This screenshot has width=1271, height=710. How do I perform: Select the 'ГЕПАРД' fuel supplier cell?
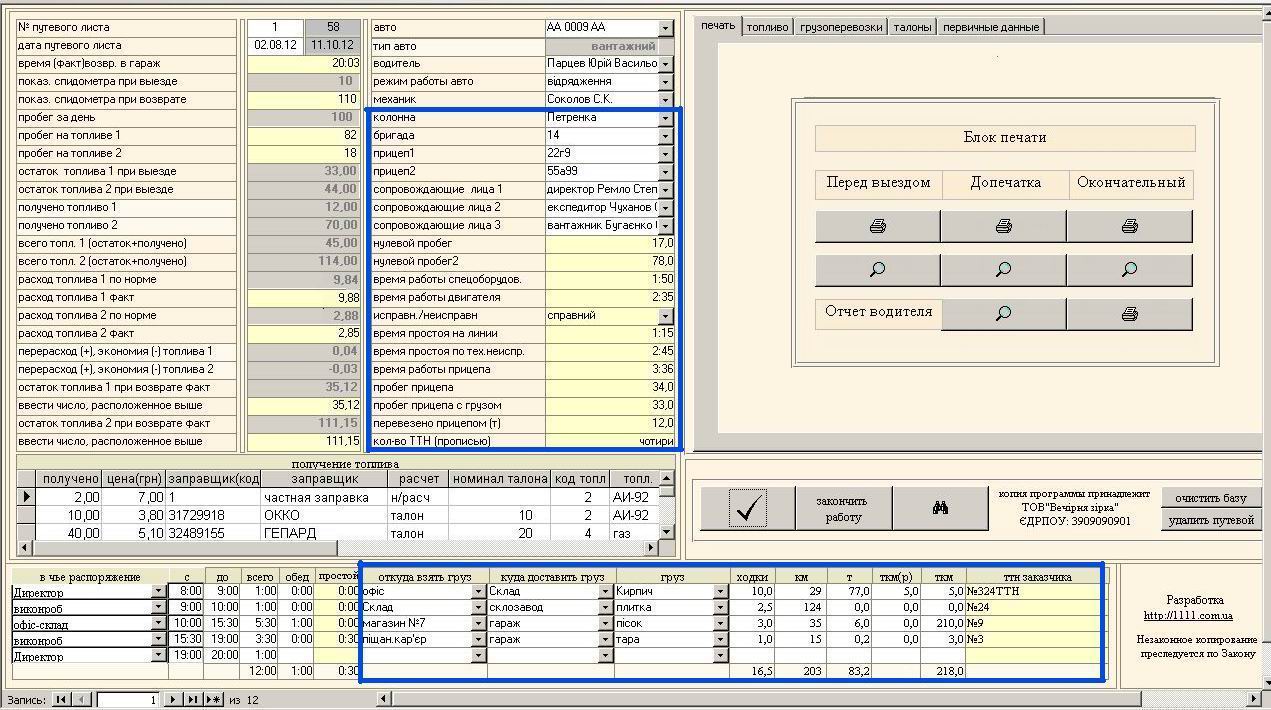pyautogui.click(x=324, y=533)
